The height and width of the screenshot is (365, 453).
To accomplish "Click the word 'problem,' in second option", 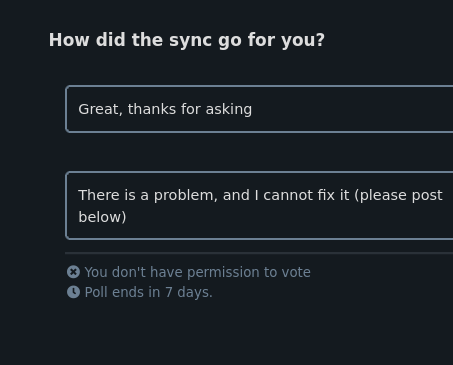I will (185, 195).
